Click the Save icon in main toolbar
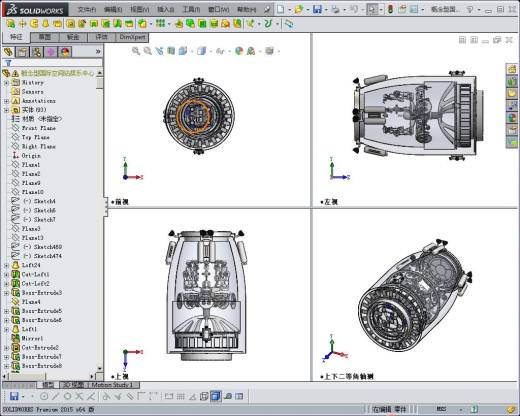Screen dimensions: 520x416 click(x=317, y=9)
